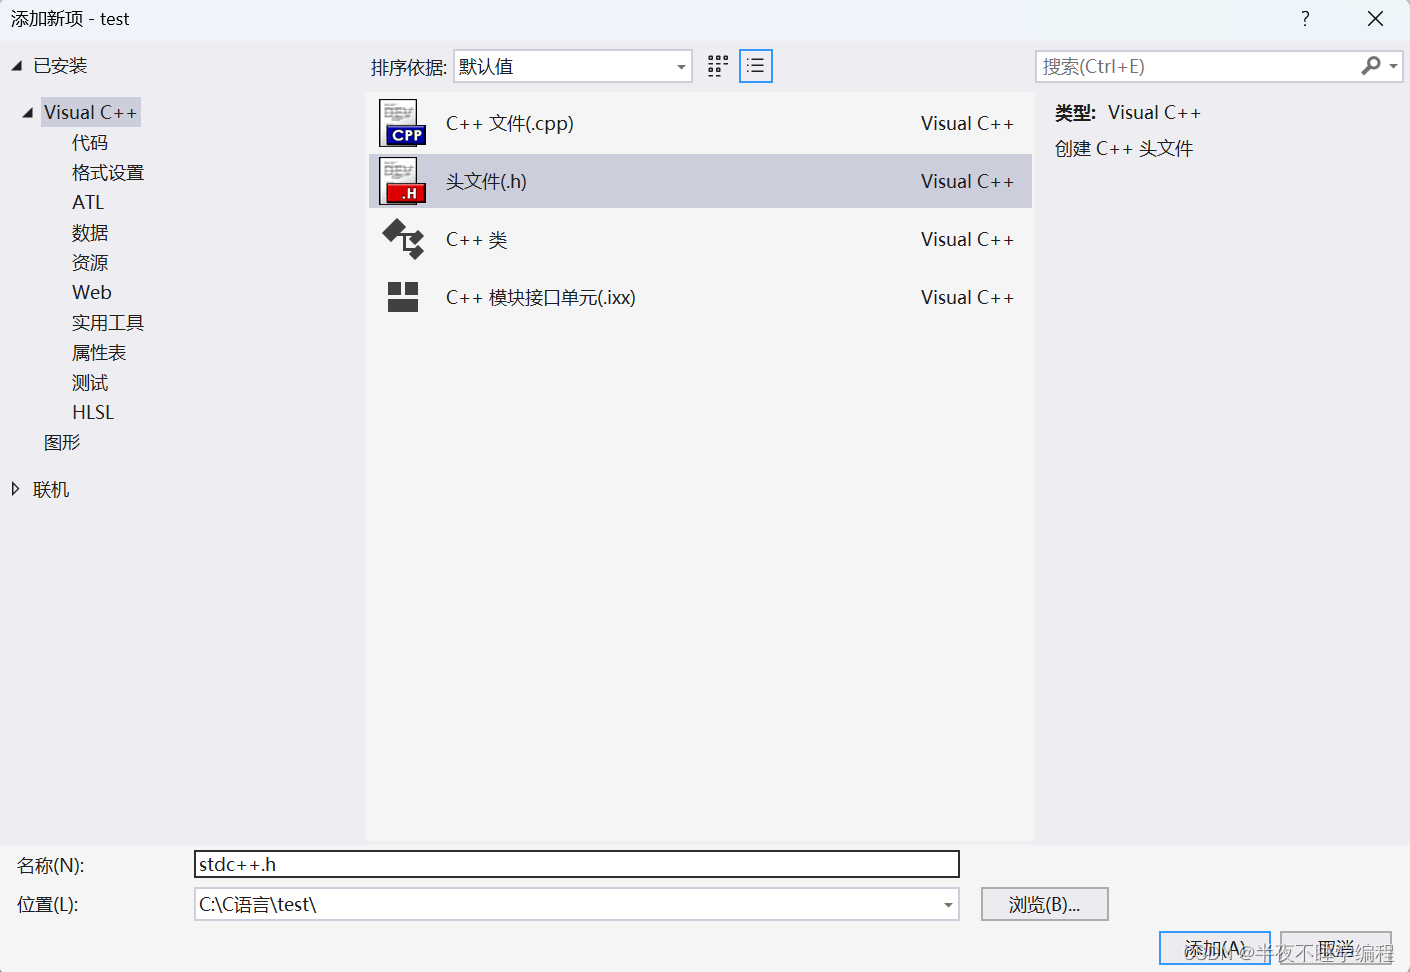Image resolution: width=1410 pixels, height=972 pixels.
Task: Select the HLSL category
Action: point(93,412)
